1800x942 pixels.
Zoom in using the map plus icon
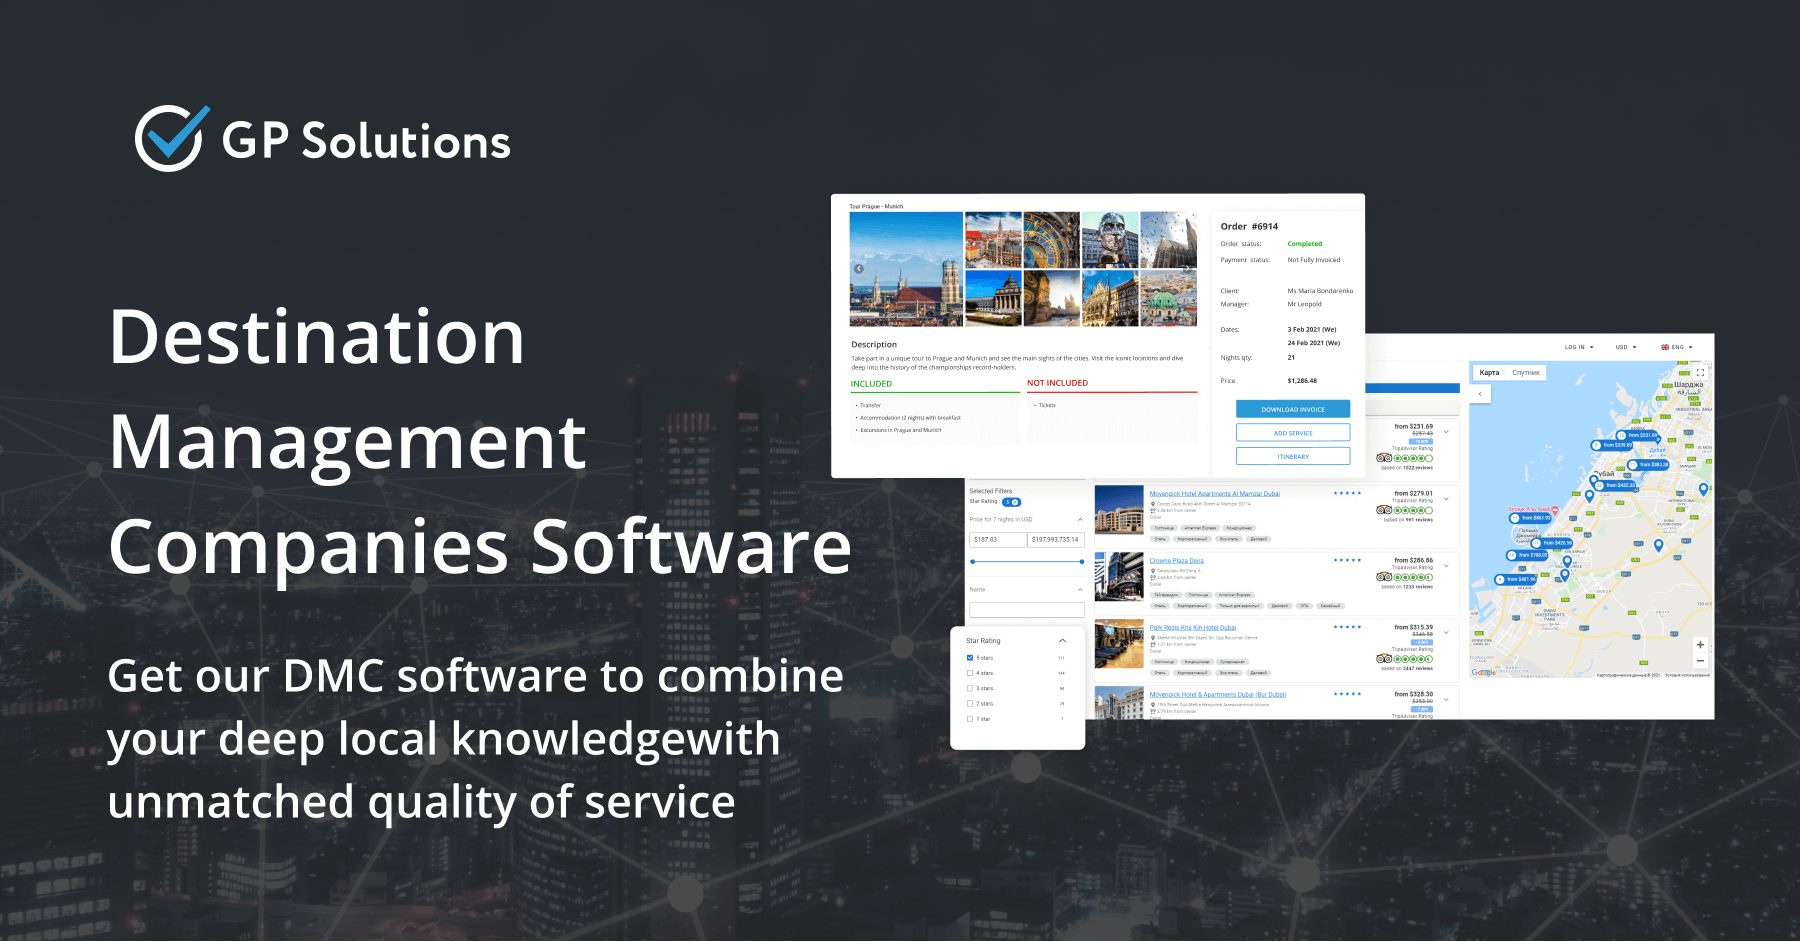click(x=1700, y=644)
